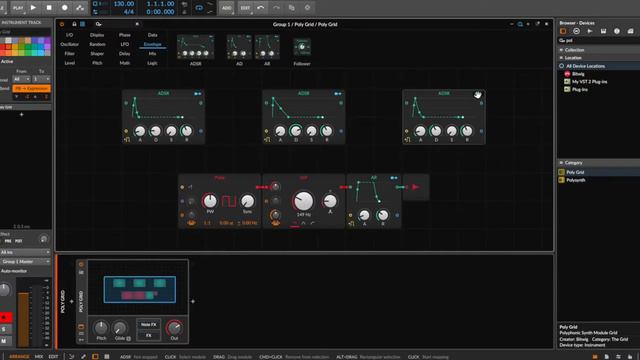Mute the track with the M button
Image resolution: width=640 pixels, height=360 pixels.
[5, 340]
